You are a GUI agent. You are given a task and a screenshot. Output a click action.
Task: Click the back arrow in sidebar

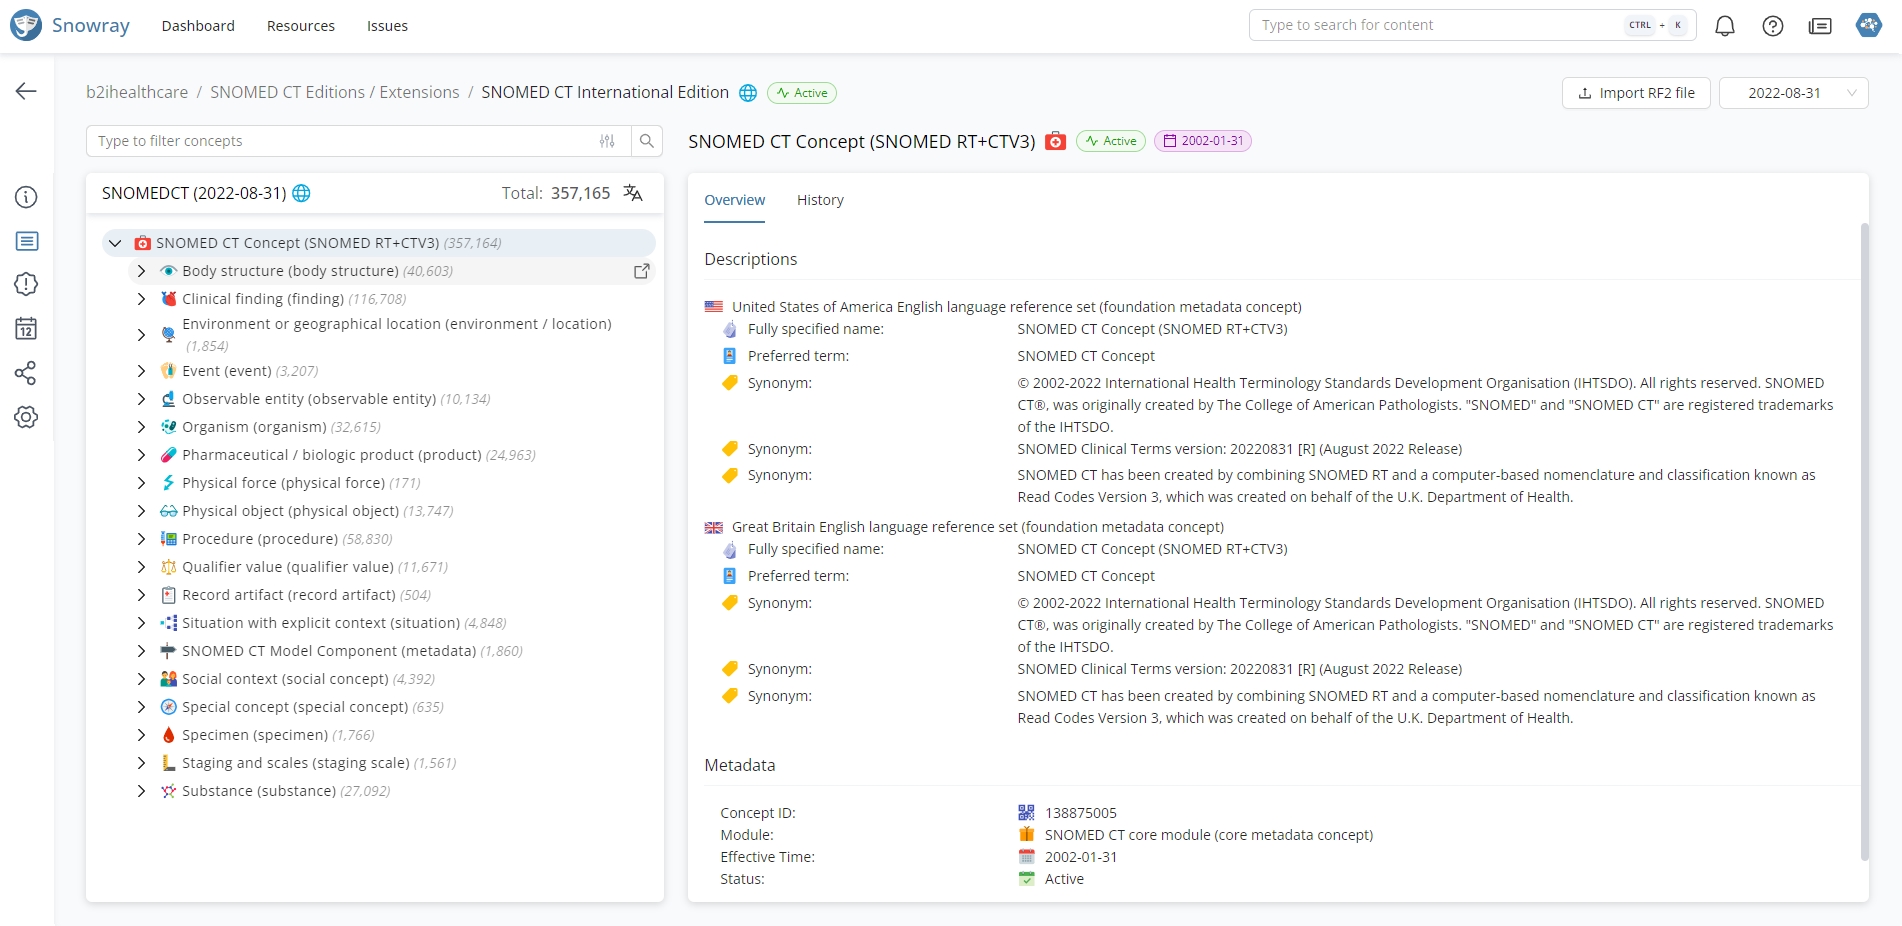click(26, 91)
